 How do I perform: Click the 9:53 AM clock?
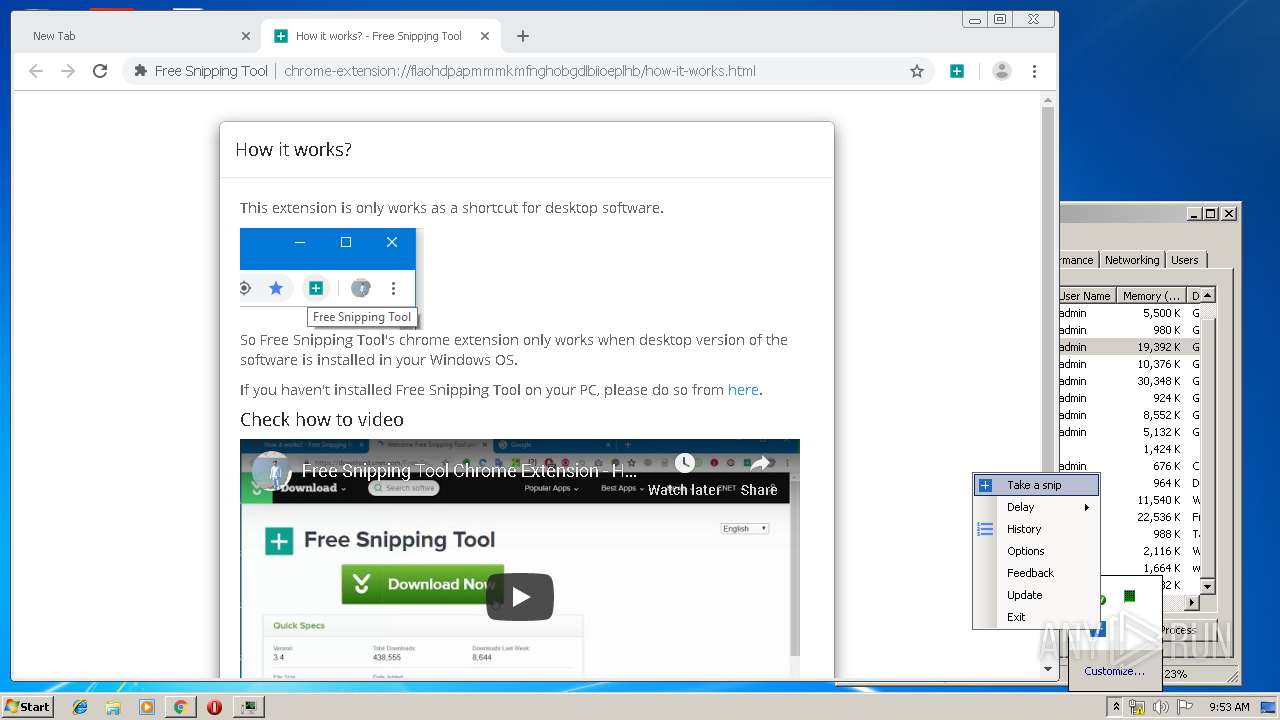tap(1229, 707)
